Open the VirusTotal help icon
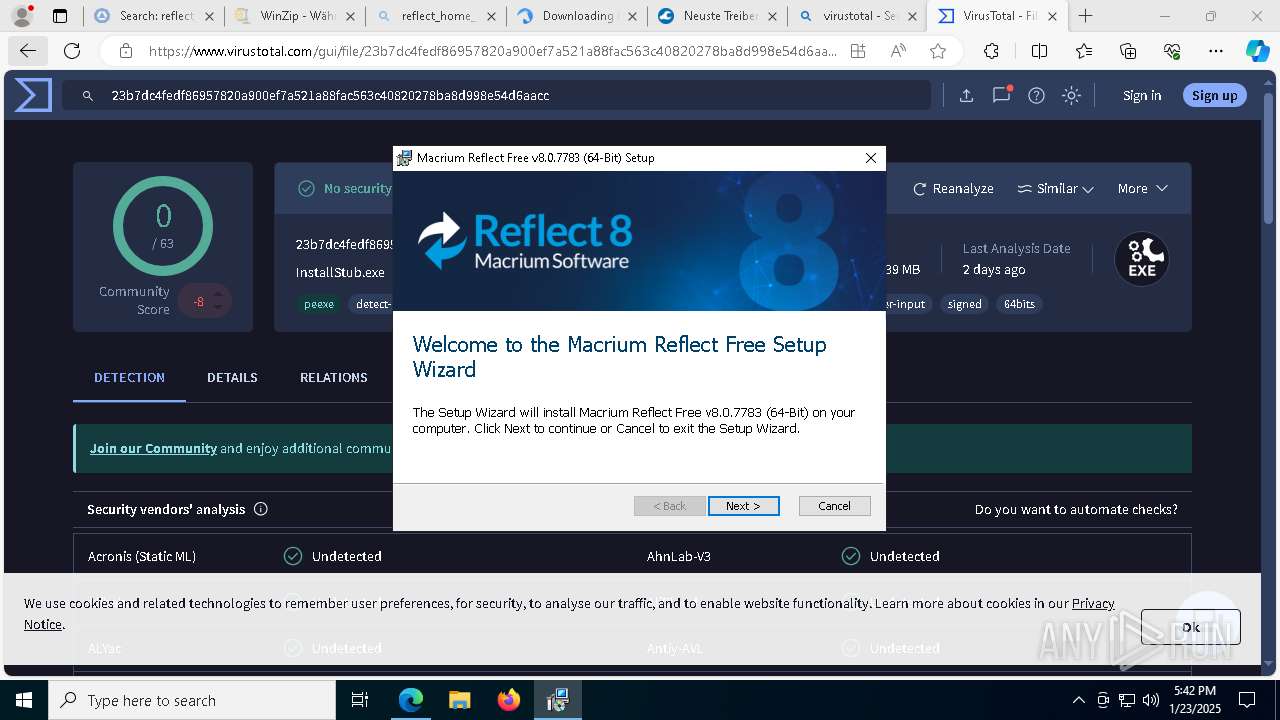 [1036, 95]
